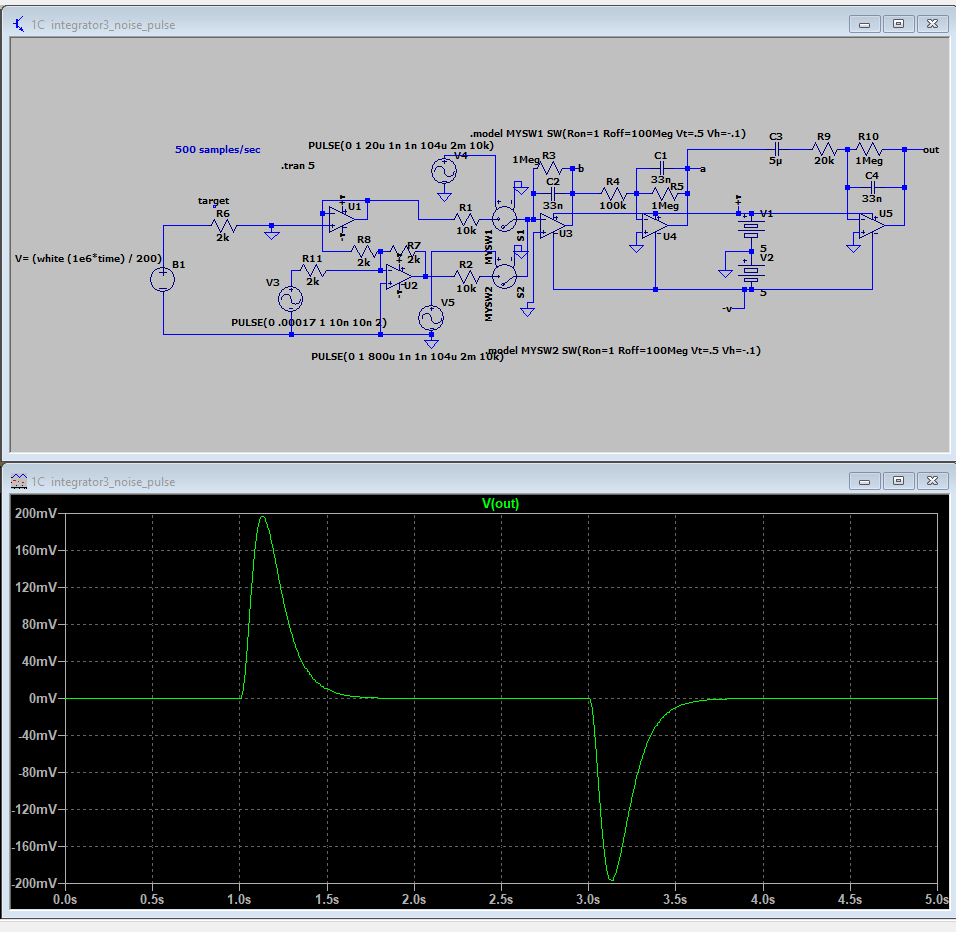Screen dimensions: 956x932
Task: Click the U4 op-amp symbol
Action: (653, 227)
